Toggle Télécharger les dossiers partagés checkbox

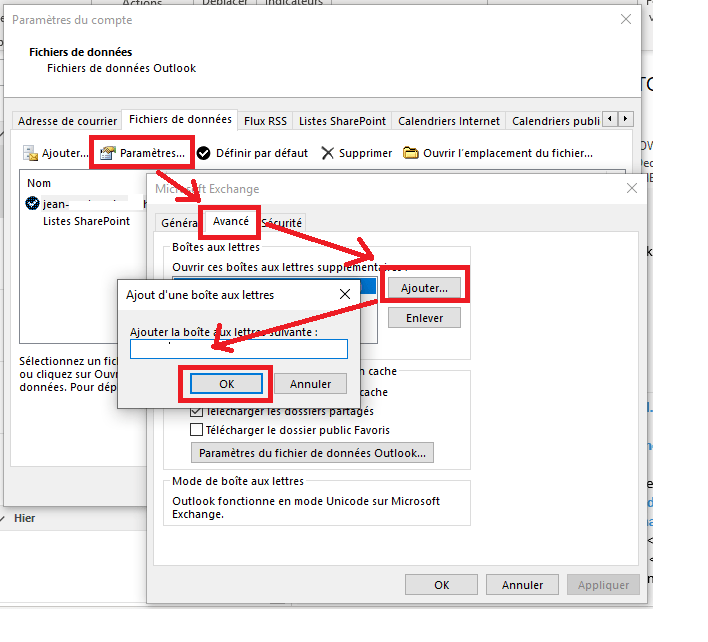pyautogui.click(x=197, y=411)
